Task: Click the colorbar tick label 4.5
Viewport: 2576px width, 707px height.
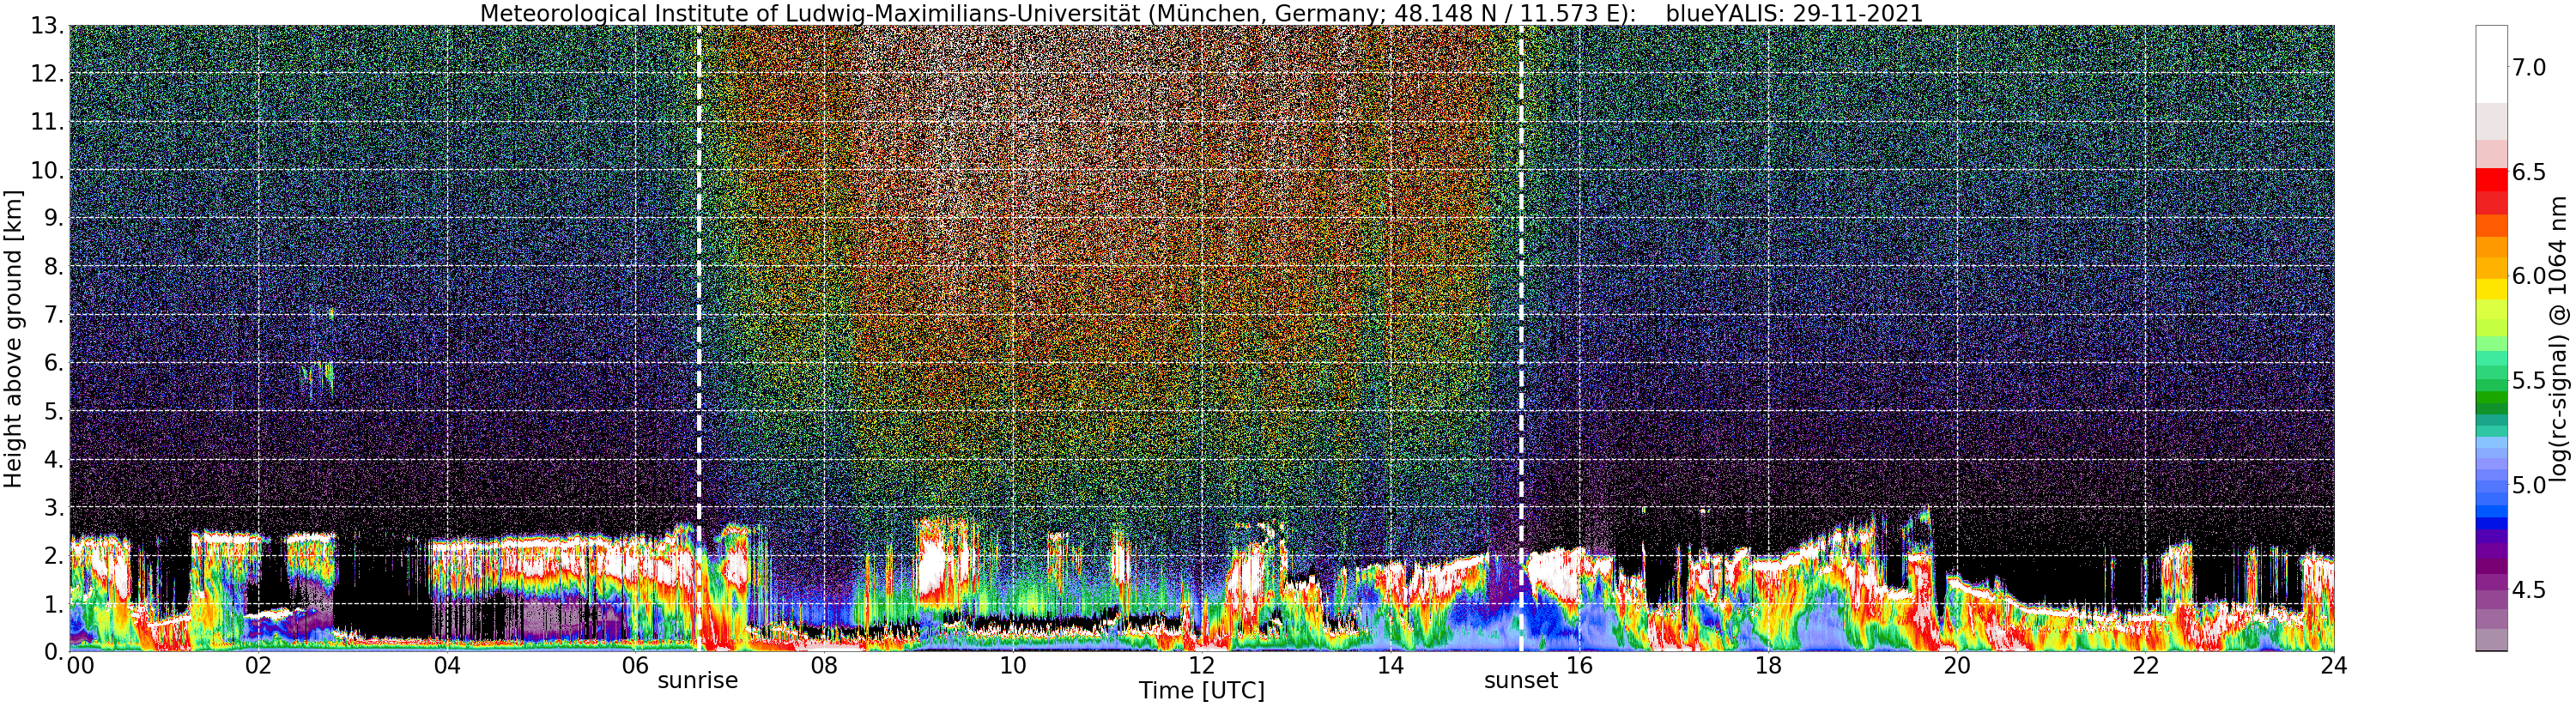Action: point(2529,590)
